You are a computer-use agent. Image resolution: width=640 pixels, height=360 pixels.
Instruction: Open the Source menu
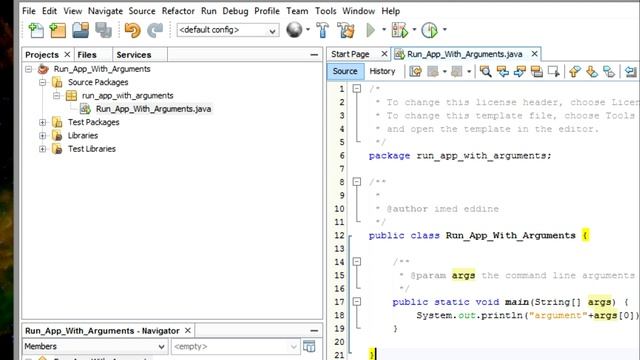point(142,11)
